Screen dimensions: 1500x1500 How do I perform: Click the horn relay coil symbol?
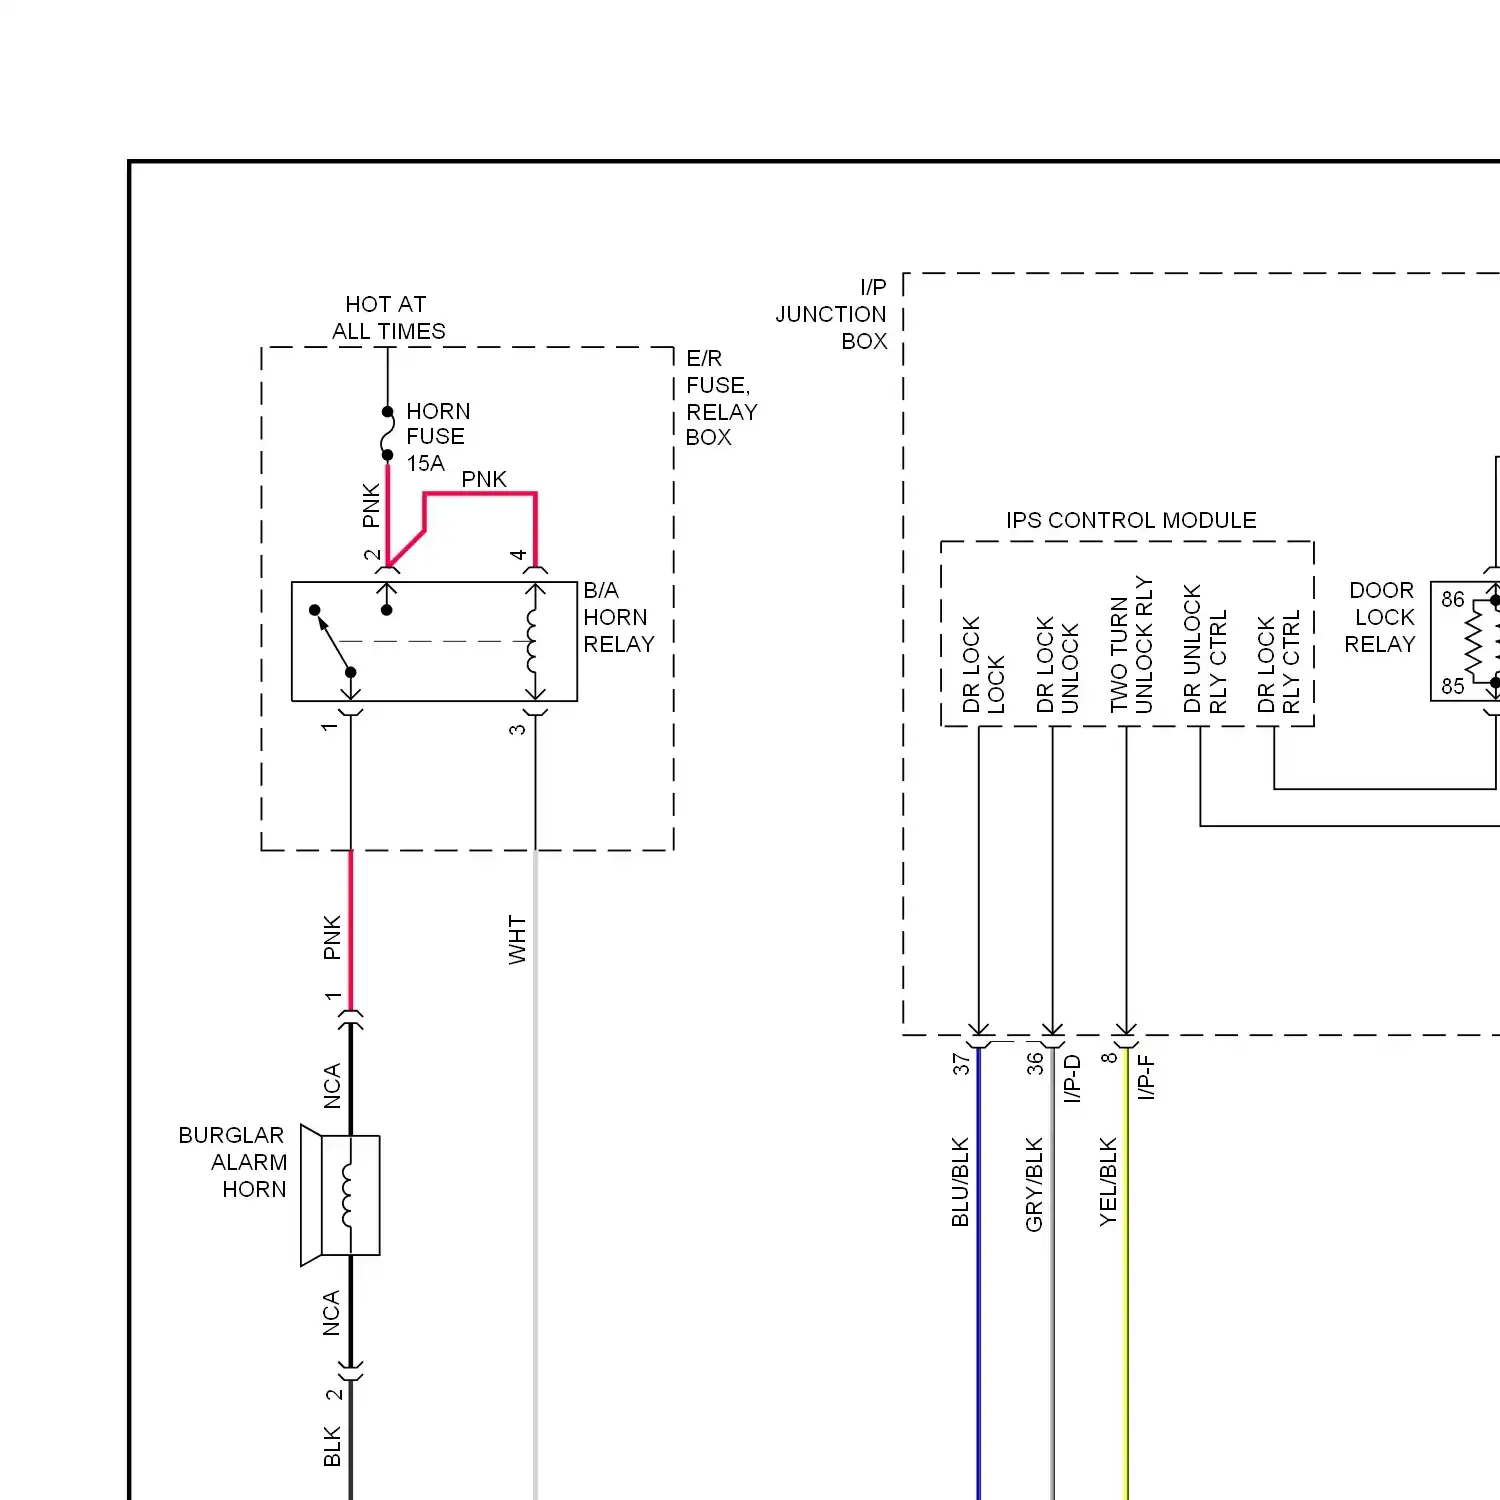[534, 642]
